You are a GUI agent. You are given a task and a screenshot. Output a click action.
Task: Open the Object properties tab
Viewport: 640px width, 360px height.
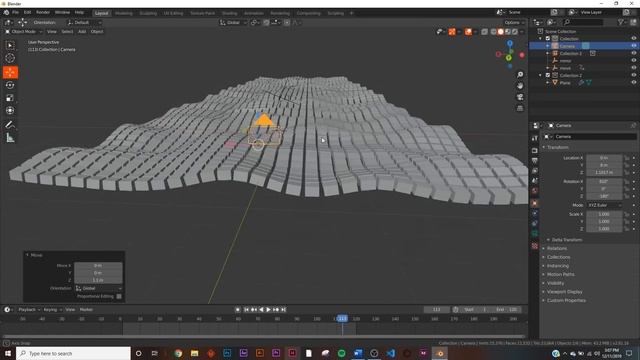tap(535, 203)
